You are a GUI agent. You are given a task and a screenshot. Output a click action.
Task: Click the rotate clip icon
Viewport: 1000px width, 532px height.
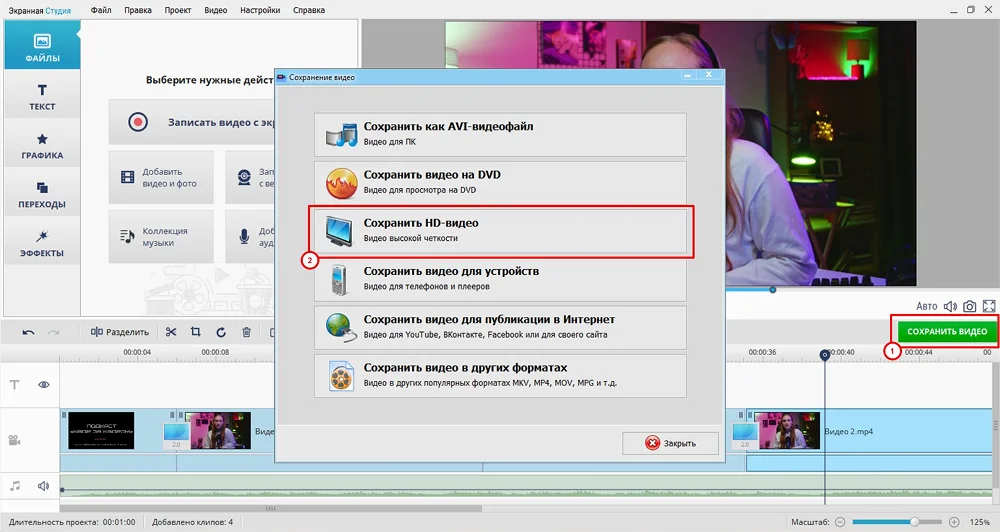[x=221, y=332]
